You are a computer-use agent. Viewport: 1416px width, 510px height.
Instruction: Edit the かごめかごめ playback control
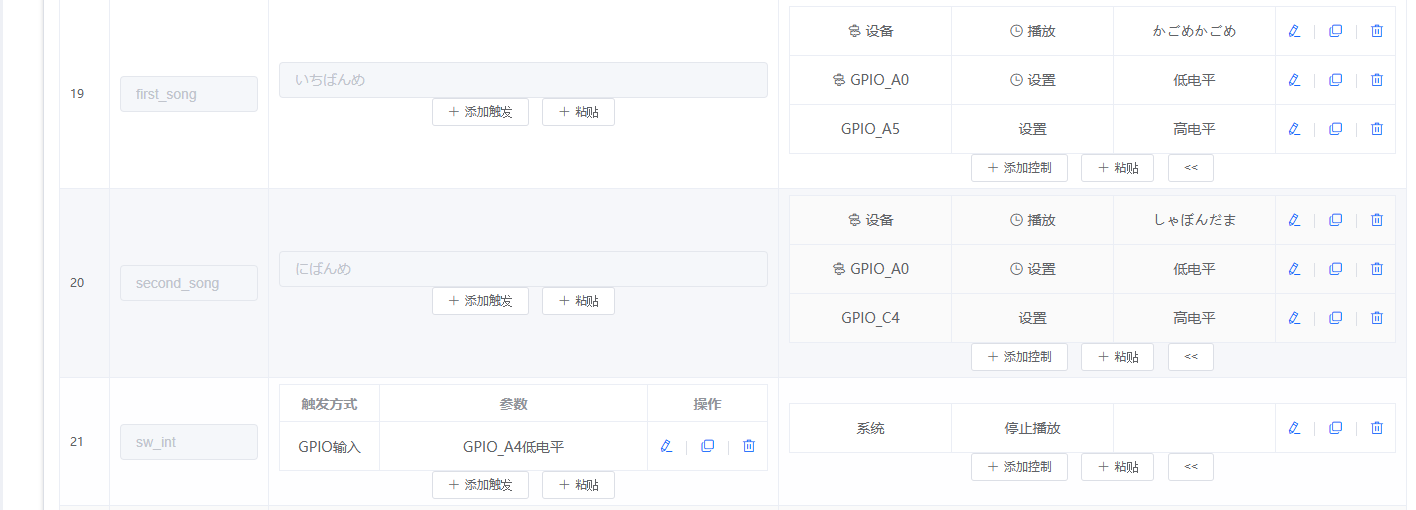click(x=1294, y=31)
